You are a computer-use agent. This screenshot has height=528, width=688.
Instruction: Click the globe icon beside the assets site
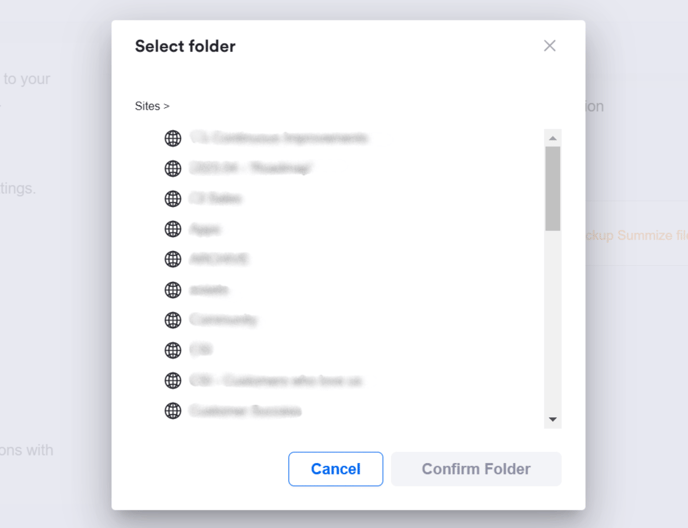(173, 290)
